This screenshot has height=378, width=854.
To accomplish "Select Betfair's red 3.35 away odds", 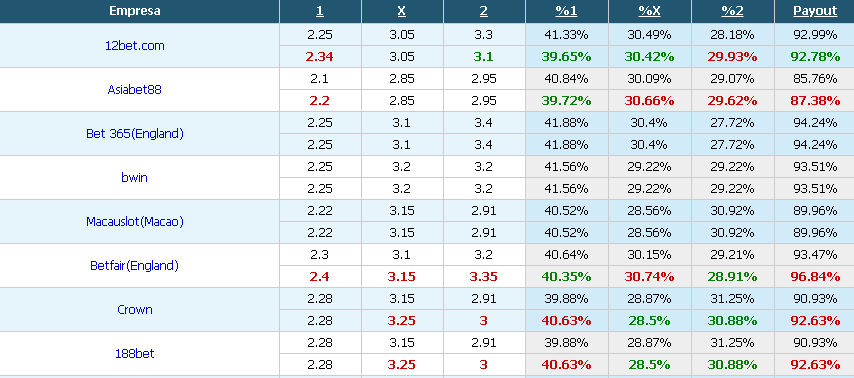I will pos(484,277).
